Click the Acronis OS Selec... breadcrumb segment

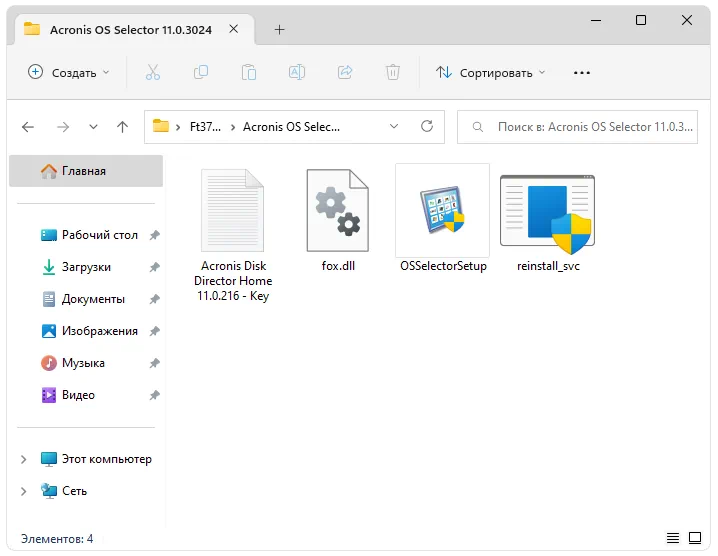tap(291, 127)
